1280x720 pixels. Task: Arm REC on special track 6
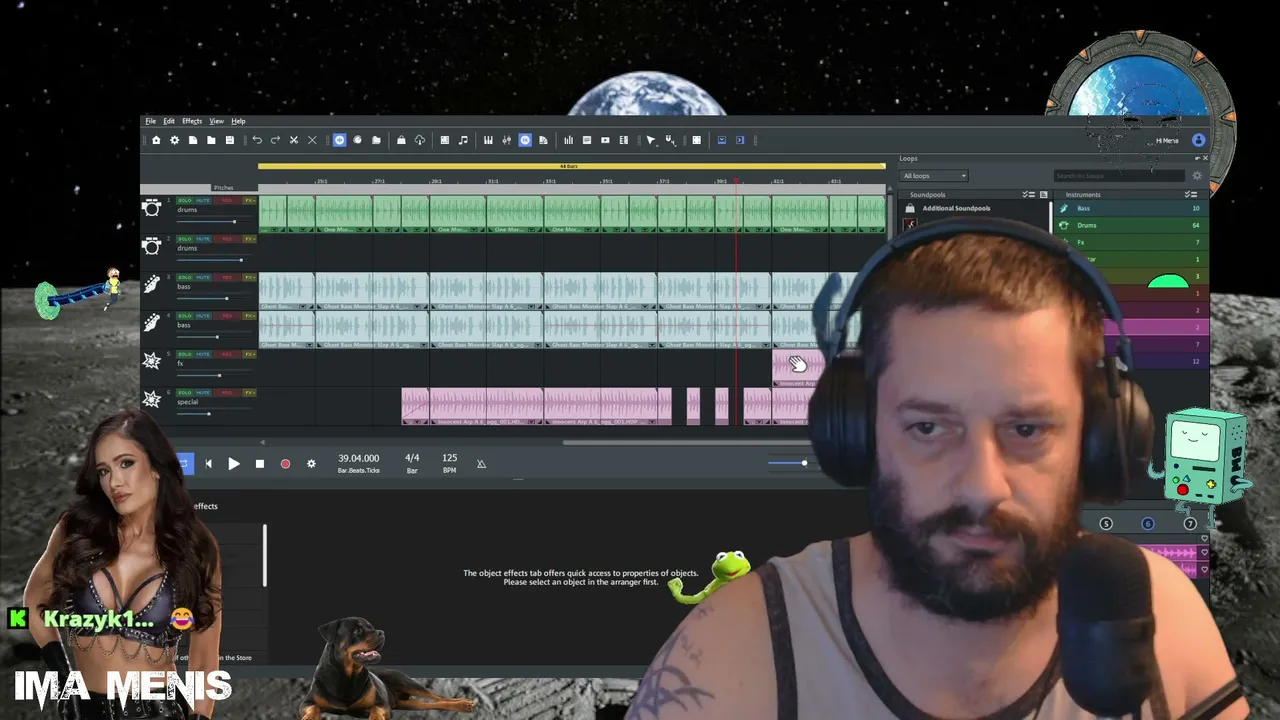pos(226,393)
